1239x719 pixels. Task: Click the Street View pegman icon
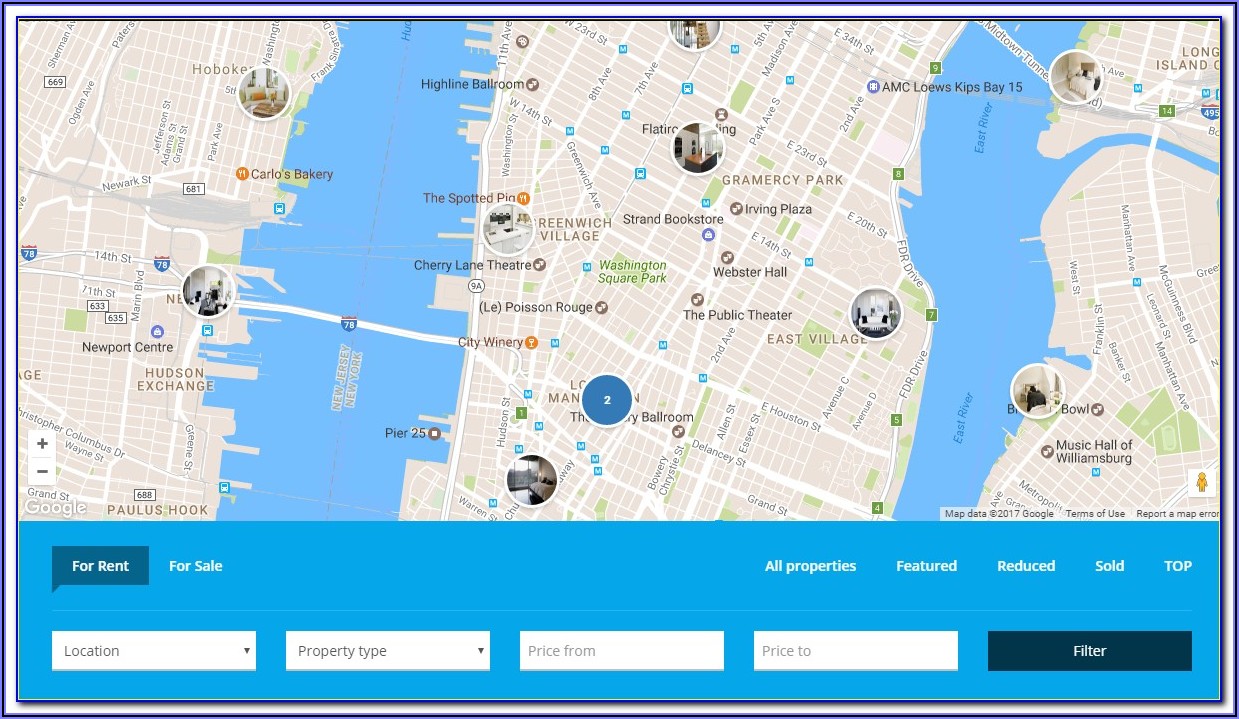(1201, 483)
